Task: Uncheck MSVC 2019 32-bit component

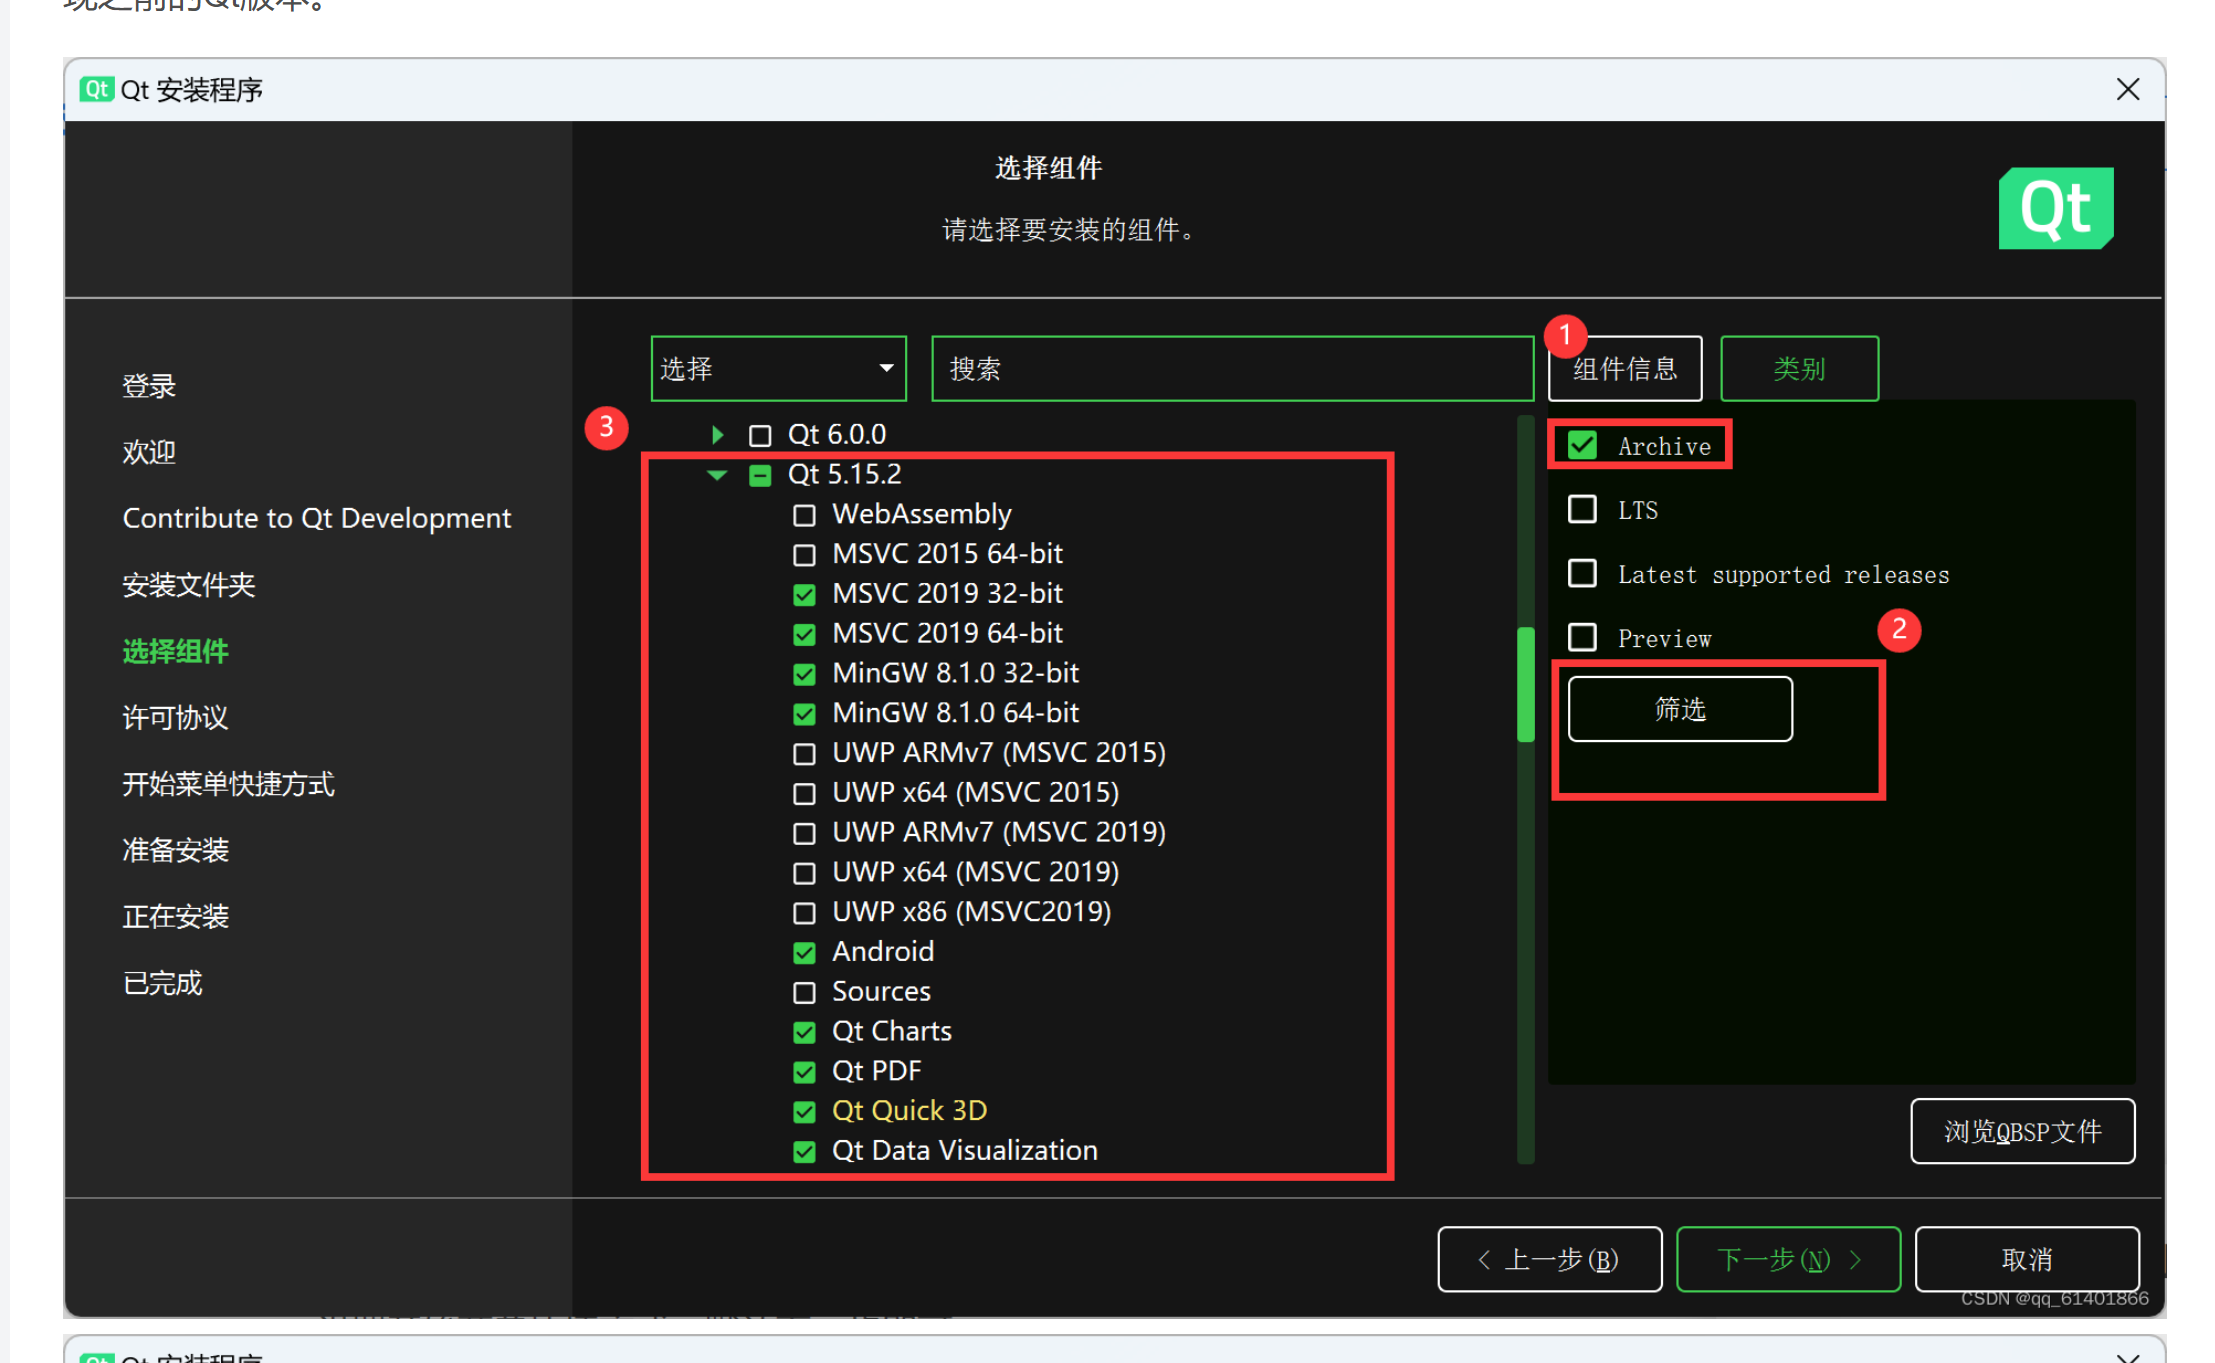Action: click(804, 595)
